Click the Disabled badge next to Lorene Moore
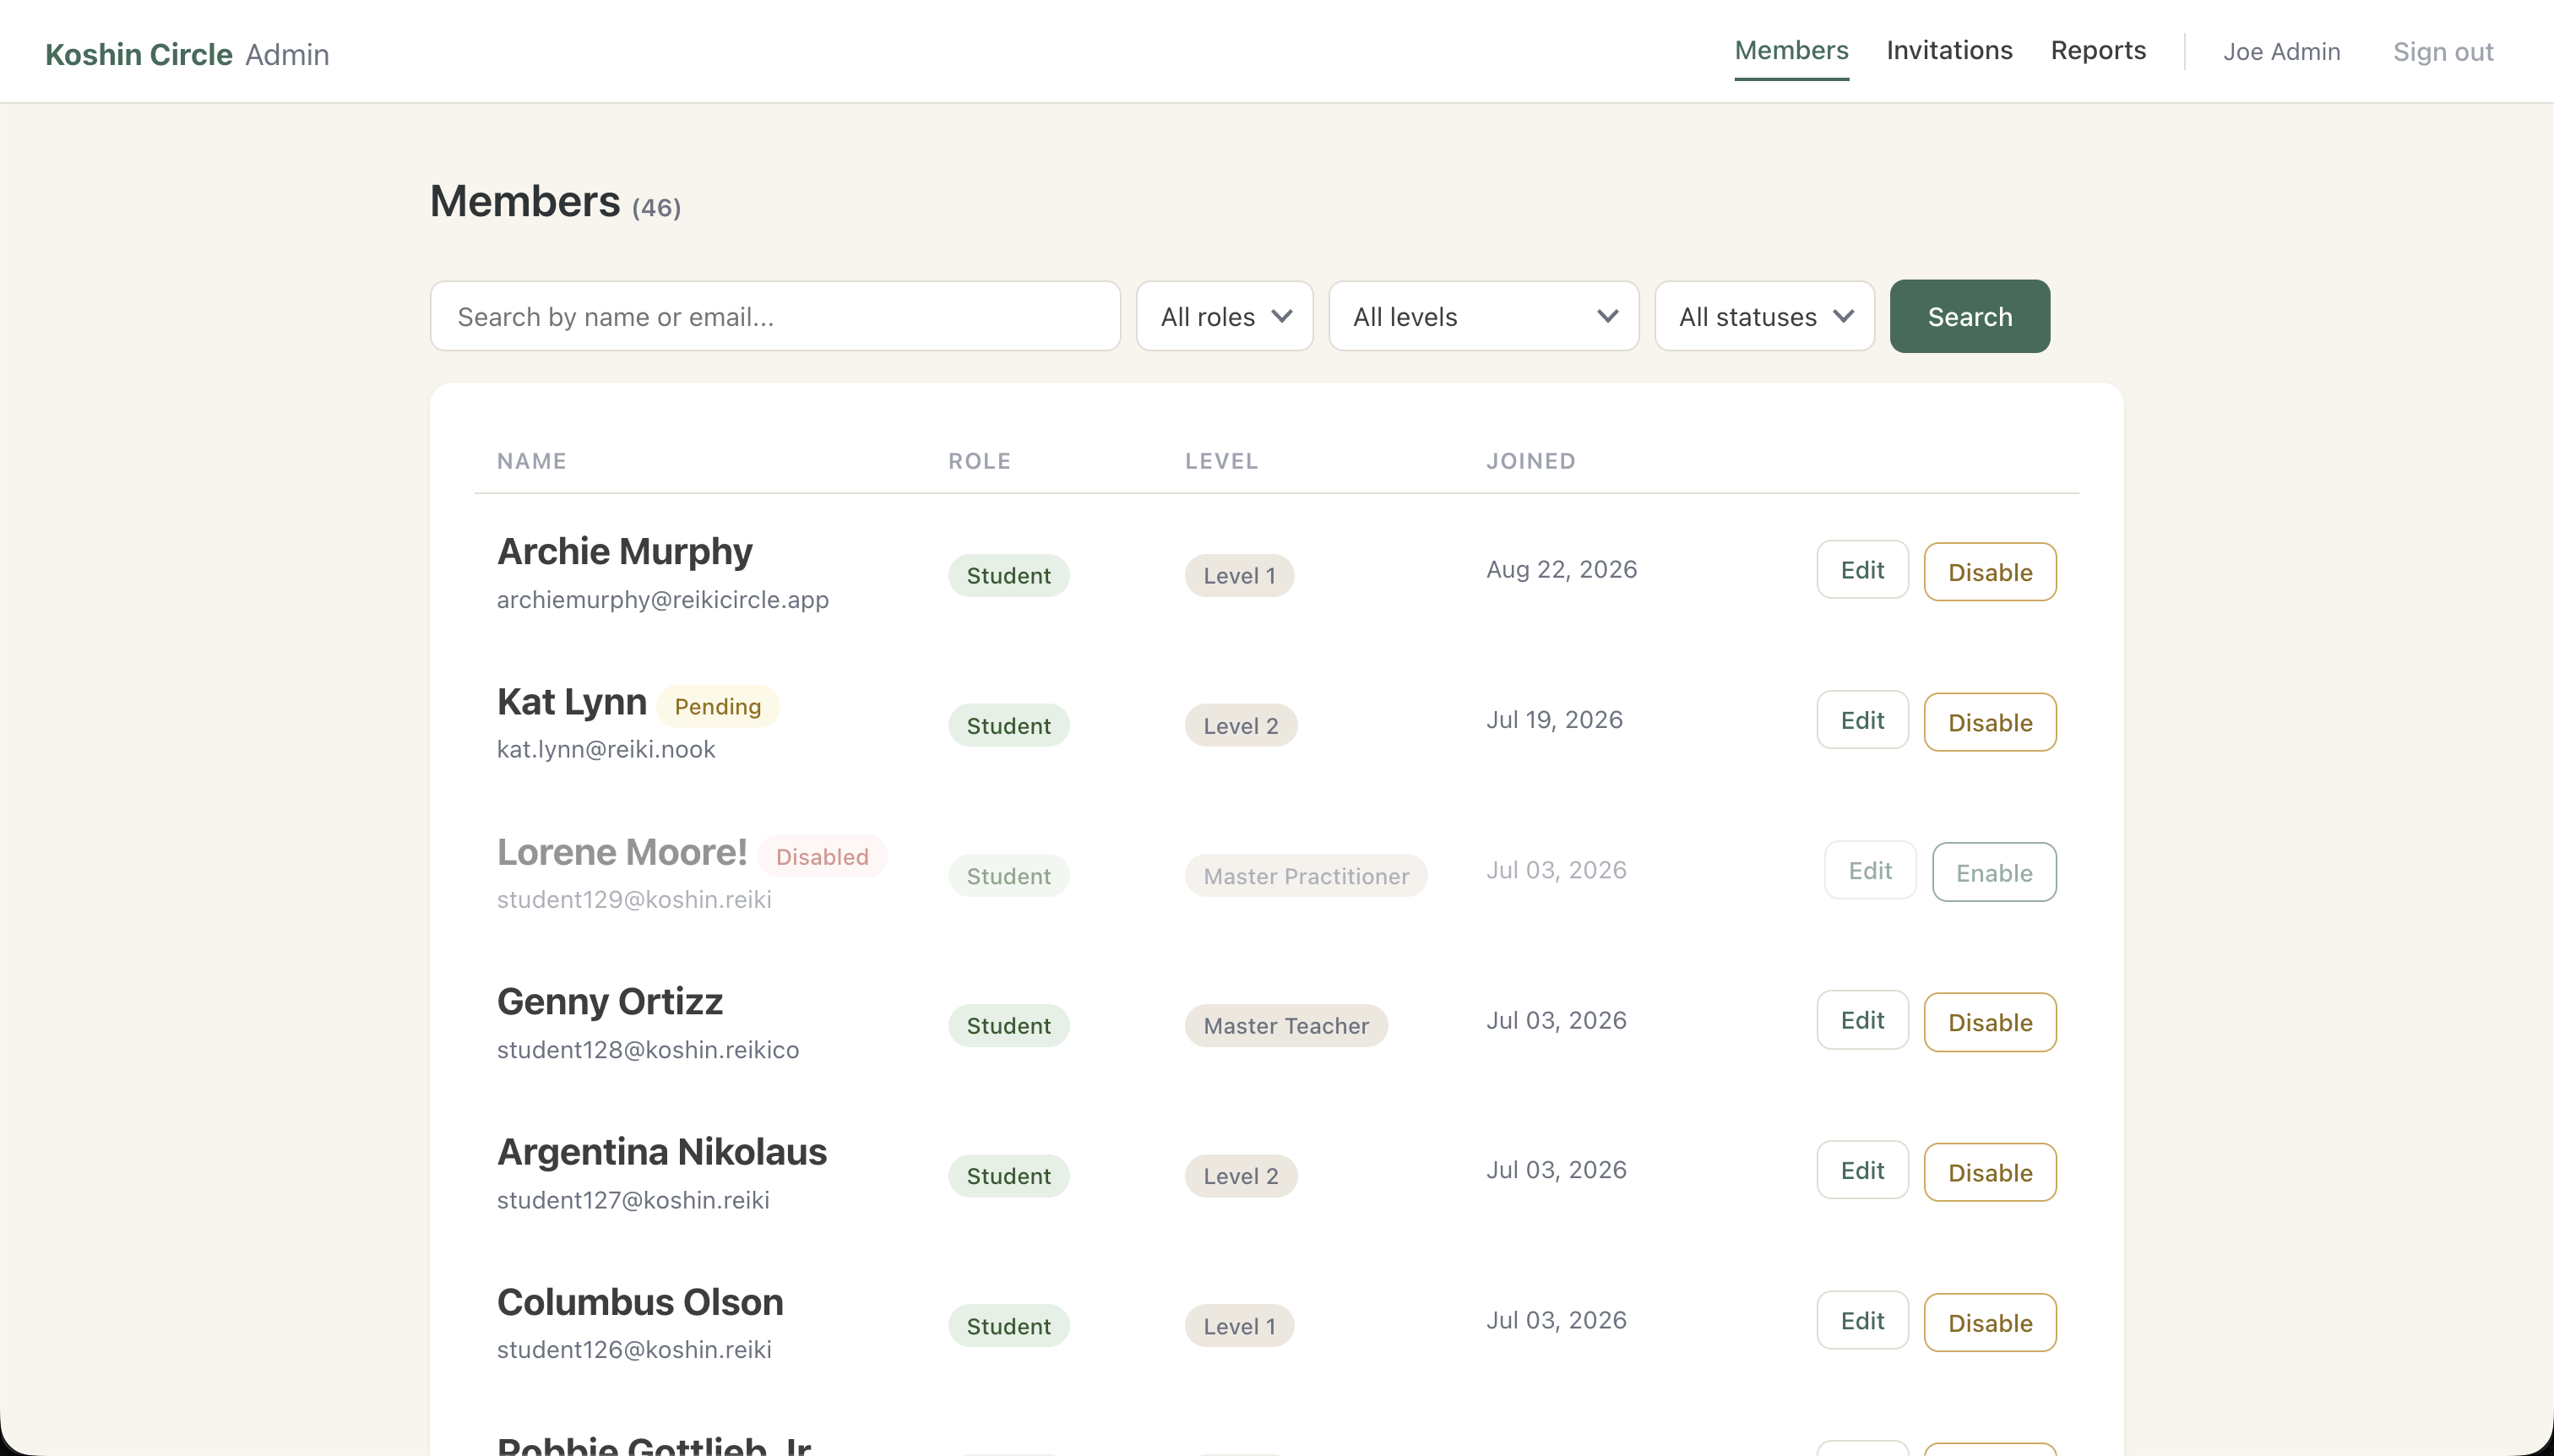 click(x=822, y=856)
